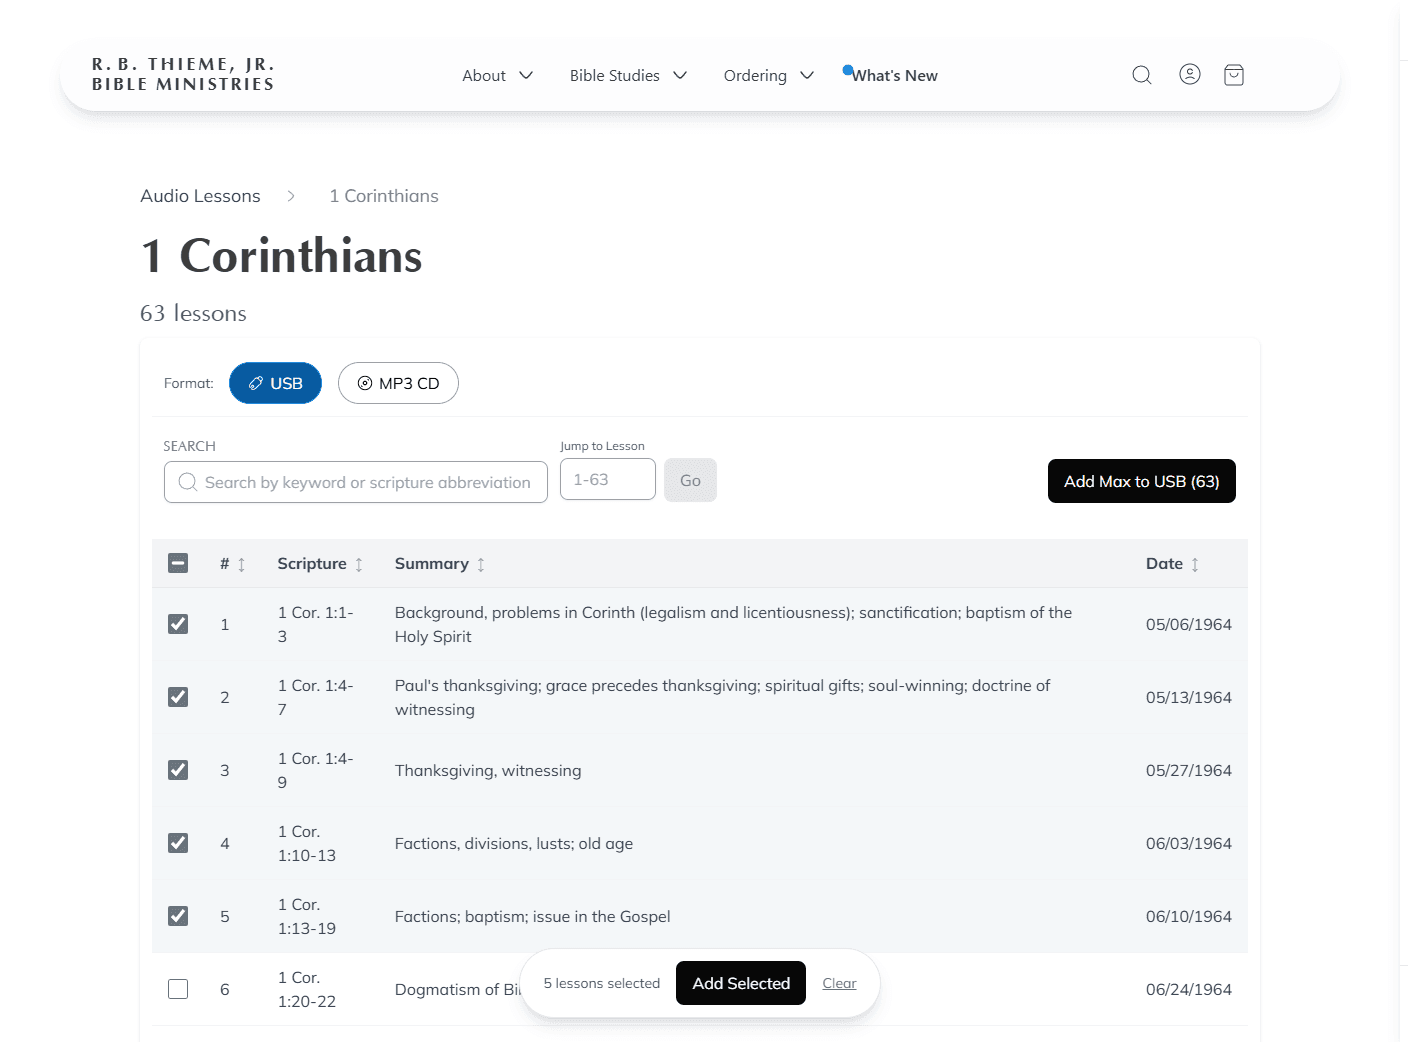The width and height of the screenshot is (1408, 1043).
Task: Sort by the lesson number column arrows
Action: [240, 563]
